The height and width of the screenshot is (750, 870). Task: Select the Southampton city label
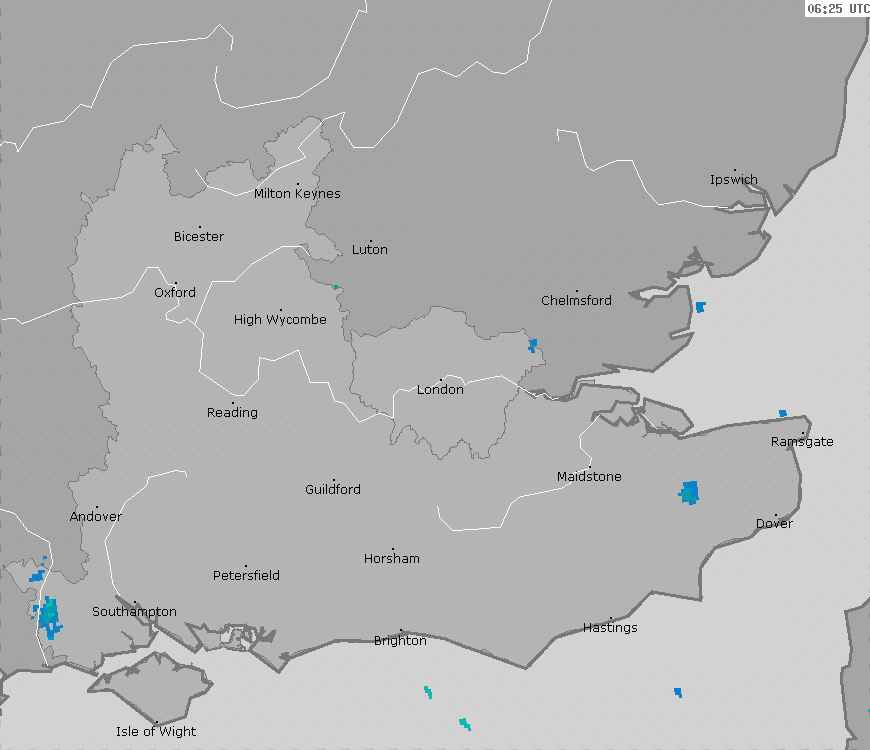(x=134, y=612)
